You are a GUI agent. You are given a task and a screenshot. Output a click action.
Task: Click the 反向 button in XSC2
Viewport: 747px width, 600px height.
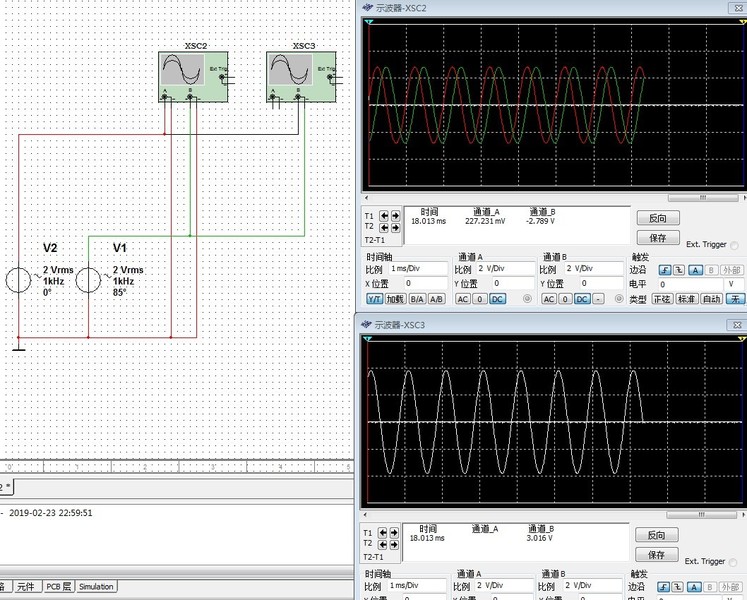point(657,218)
